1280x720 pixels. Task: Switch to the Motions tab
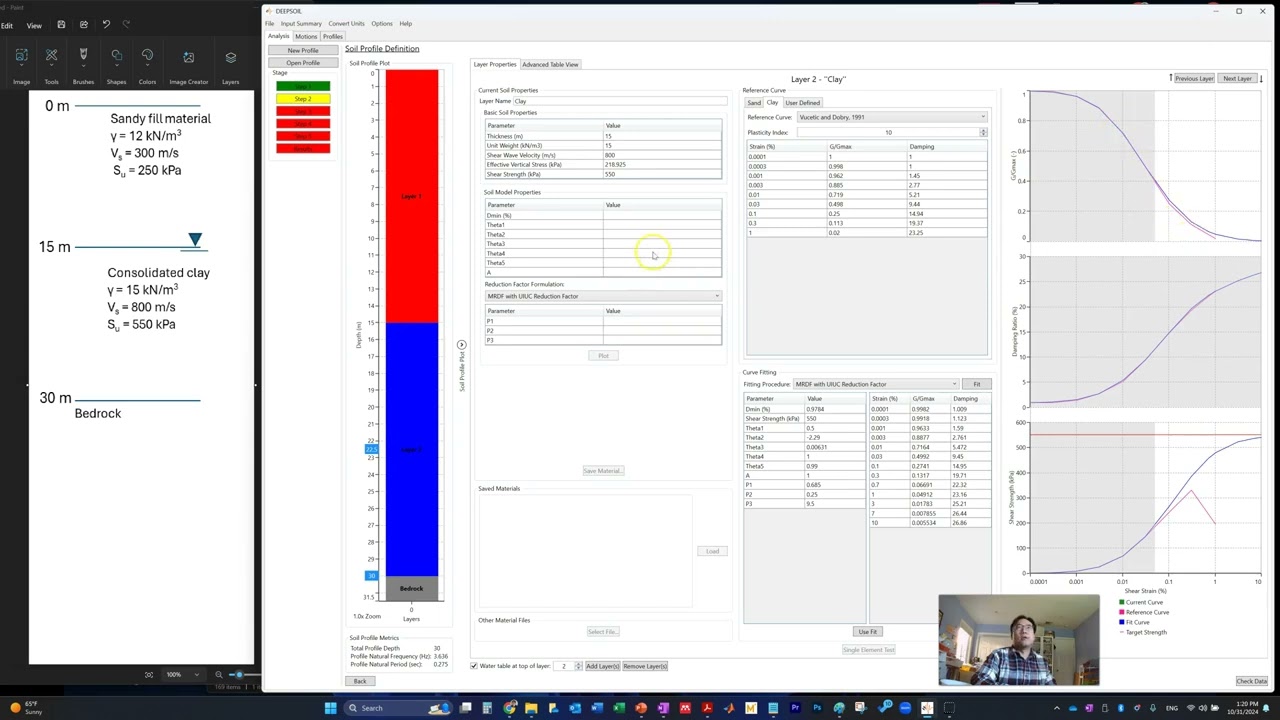[x=306, y=36]
